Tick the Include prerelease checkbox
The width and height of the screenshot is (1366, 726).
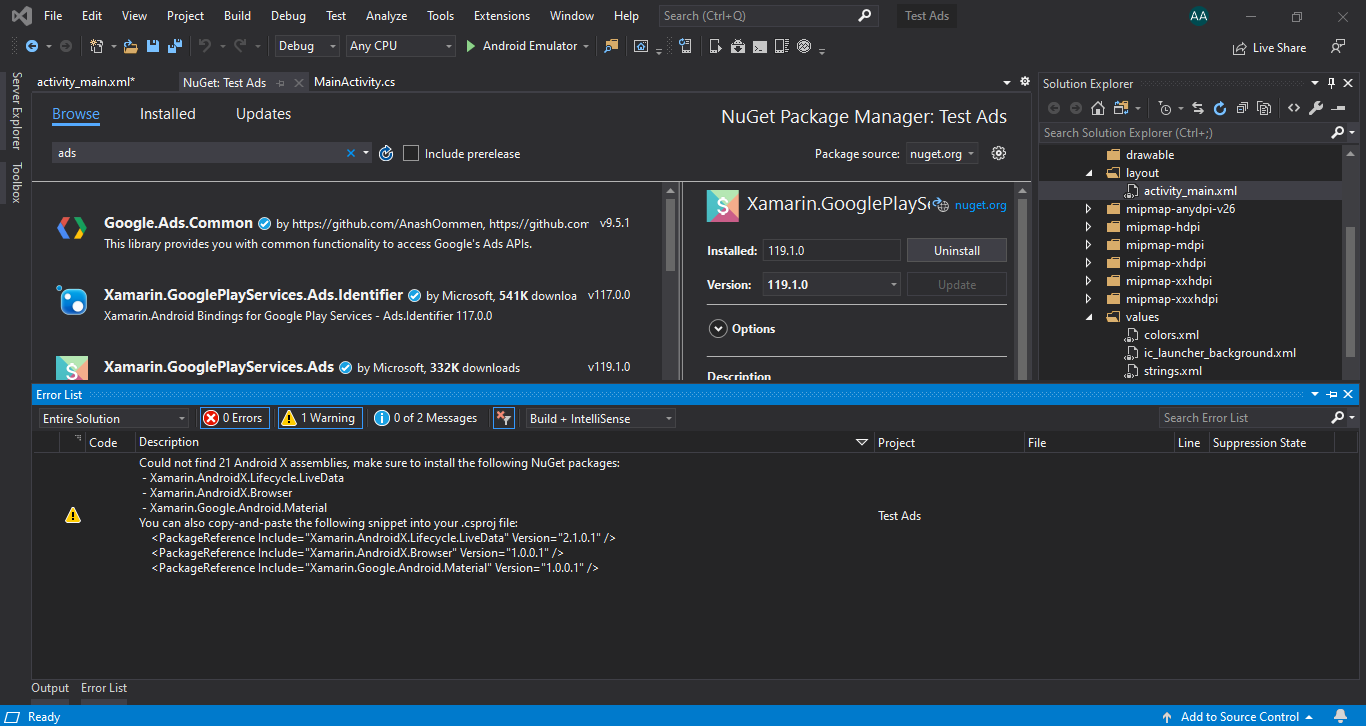411,153
